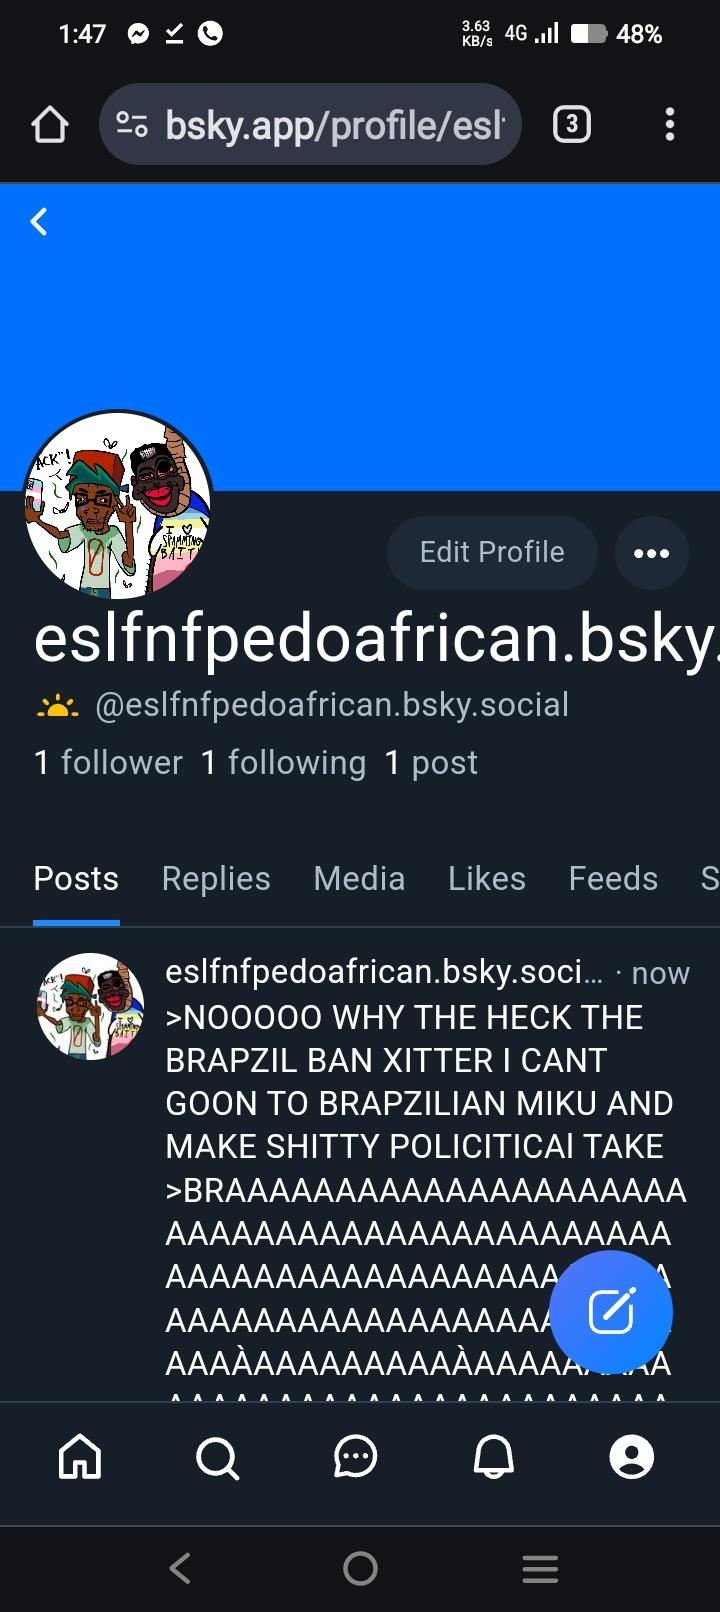Tap site info icon in address bar
The image size is (720, 1612).
132,124
